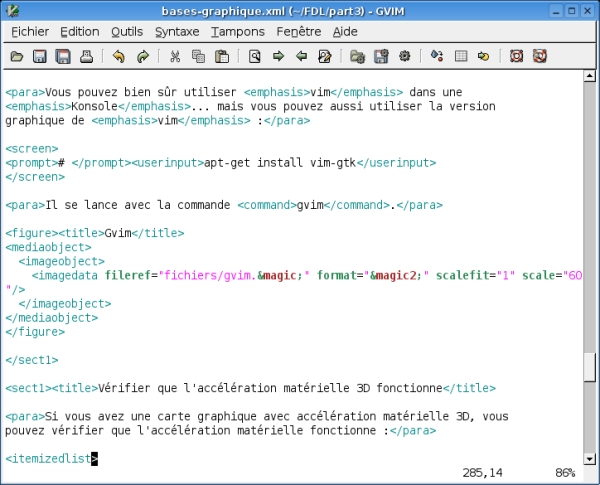Save the current file via toolbar
Screen dimensions: 600x485
40,56
